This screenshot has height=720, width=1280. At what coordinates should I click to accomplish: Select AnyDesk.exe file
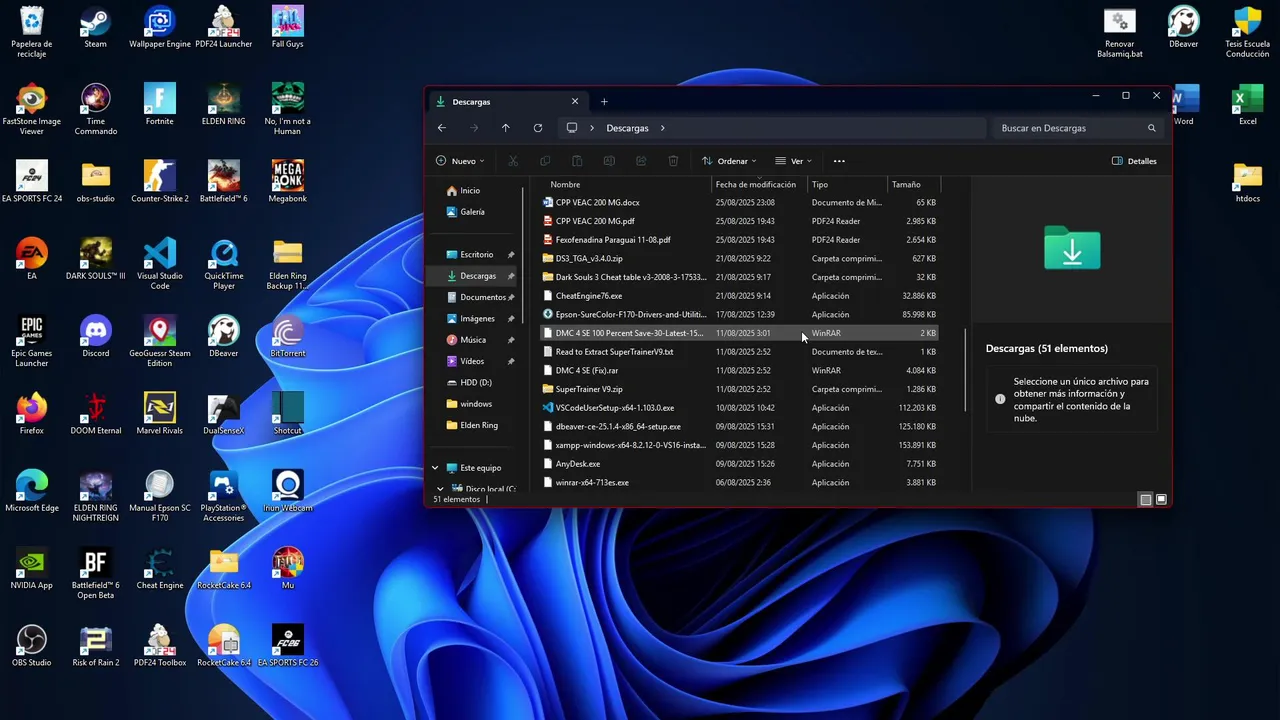(x=740, y=464)
